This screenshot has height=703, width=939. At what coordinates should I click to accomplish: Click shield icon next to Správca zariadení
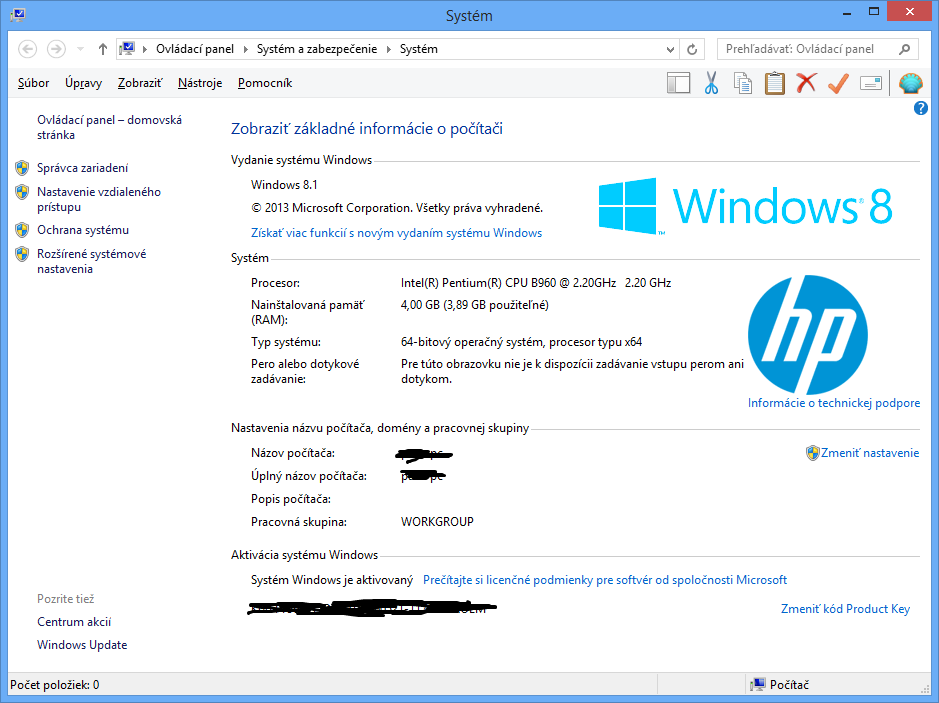click(x=22, y=168)
